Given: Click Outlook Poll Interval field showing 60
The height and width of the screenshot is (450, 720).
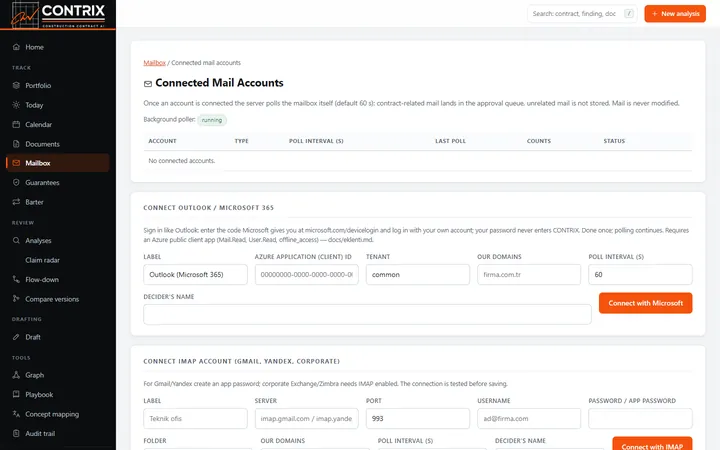Looking at the screenshot, I should (x=641, y=275).
